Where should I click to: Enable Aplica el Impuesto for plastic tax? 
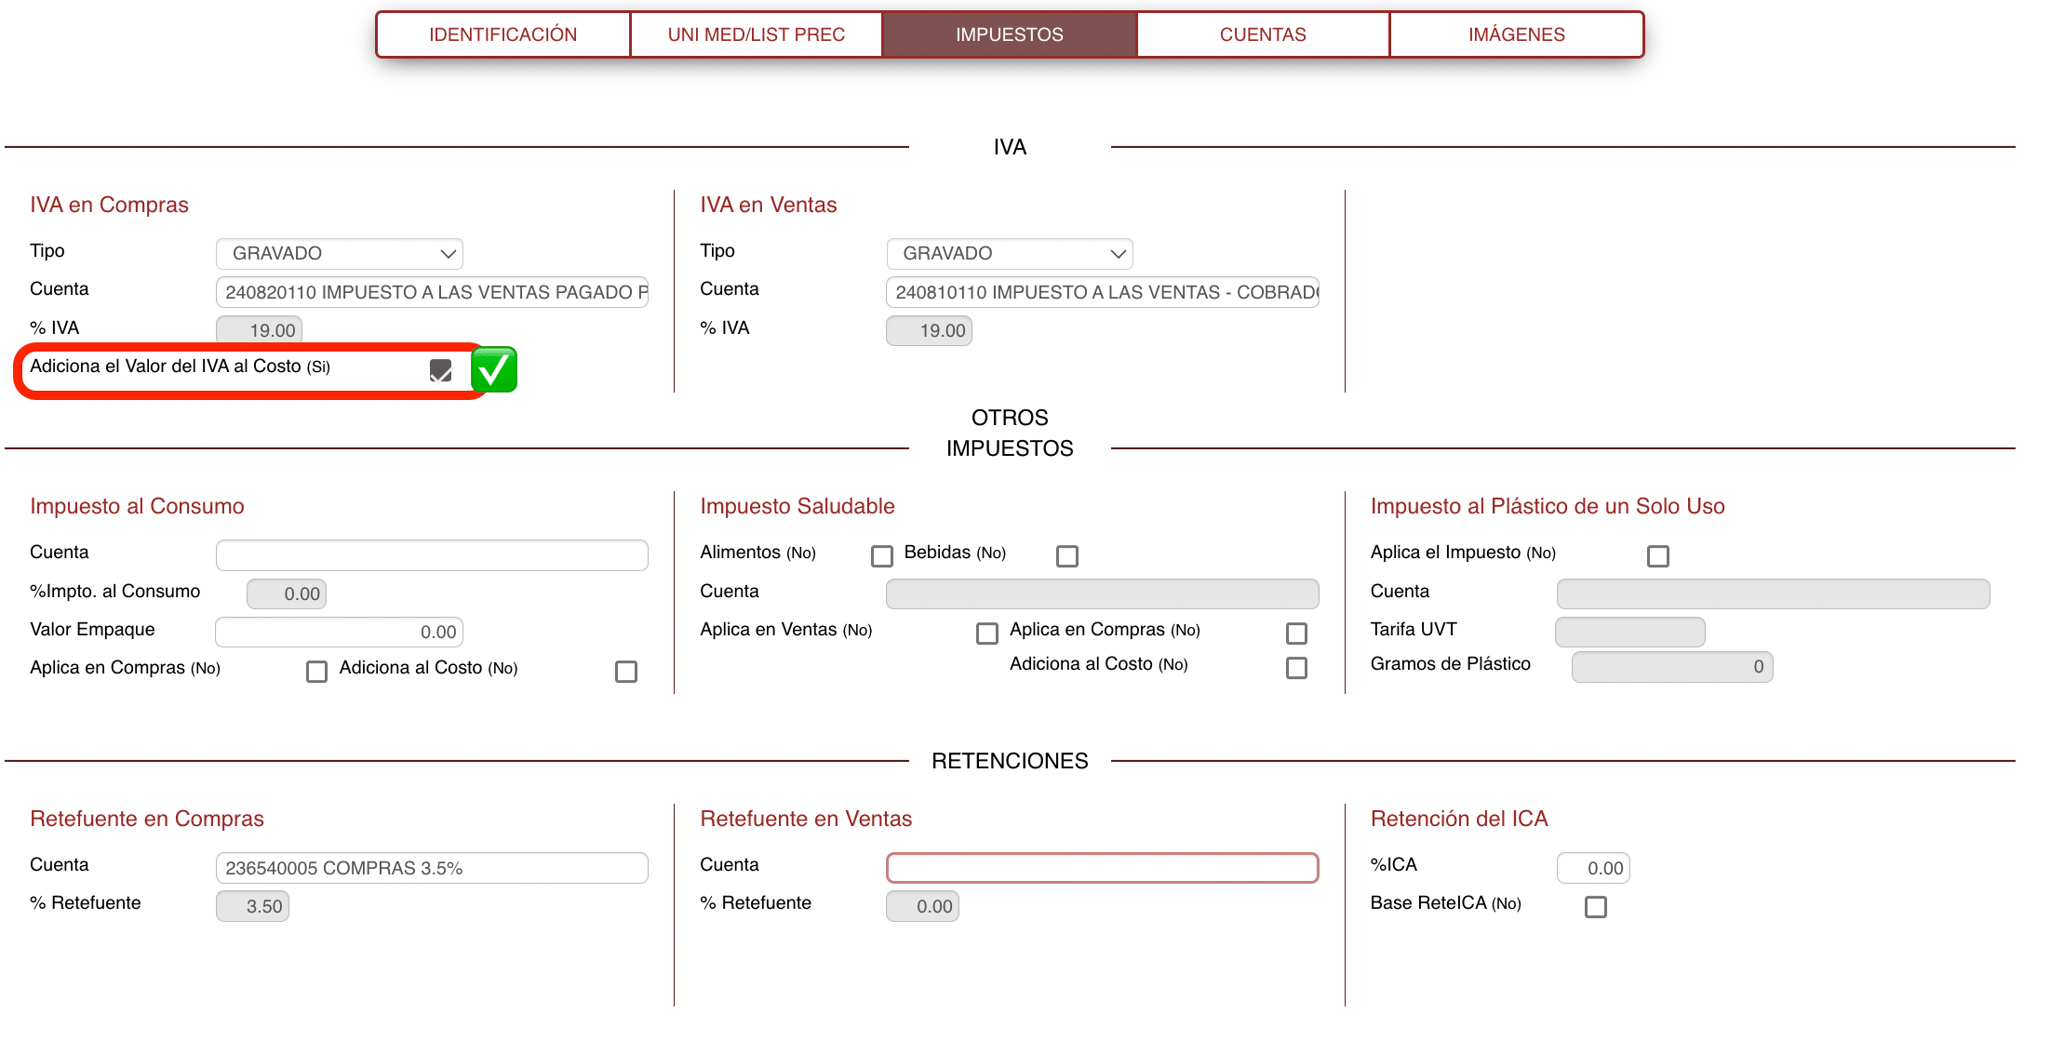pyautogui.click(x=1657, y=556)
